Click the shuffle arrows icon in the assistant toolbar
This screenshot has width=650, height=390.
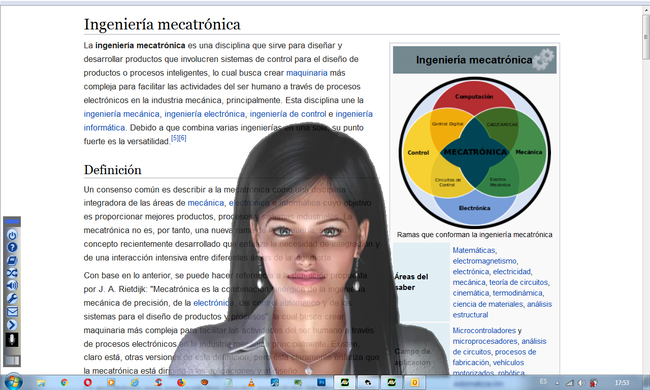tap(12, 273)
